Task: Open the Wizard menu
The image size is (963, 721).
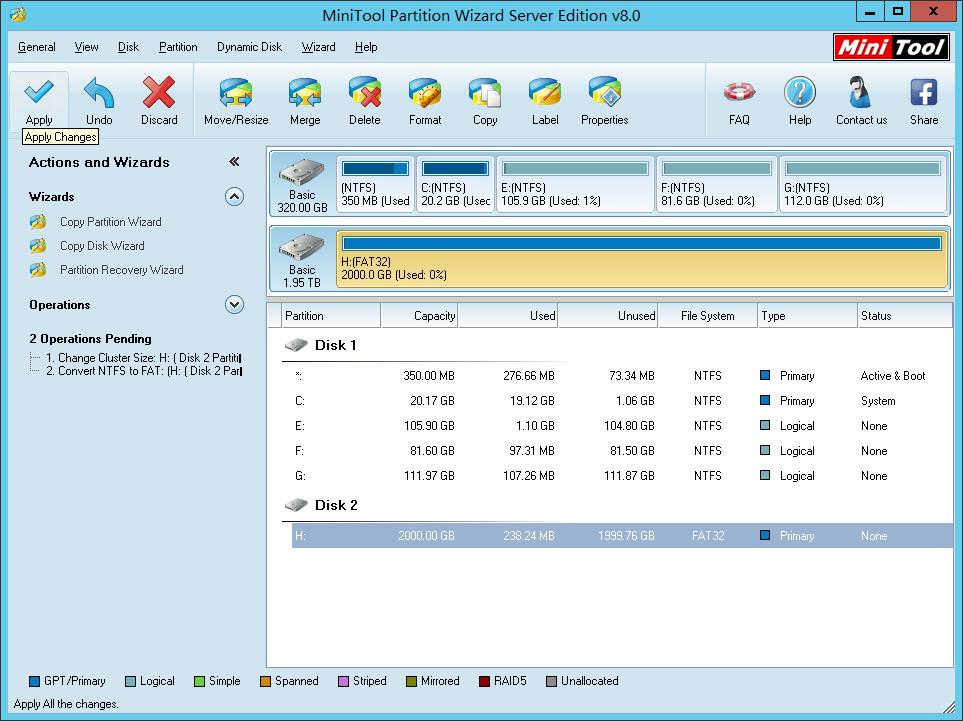Action: (x=318, y=47)
